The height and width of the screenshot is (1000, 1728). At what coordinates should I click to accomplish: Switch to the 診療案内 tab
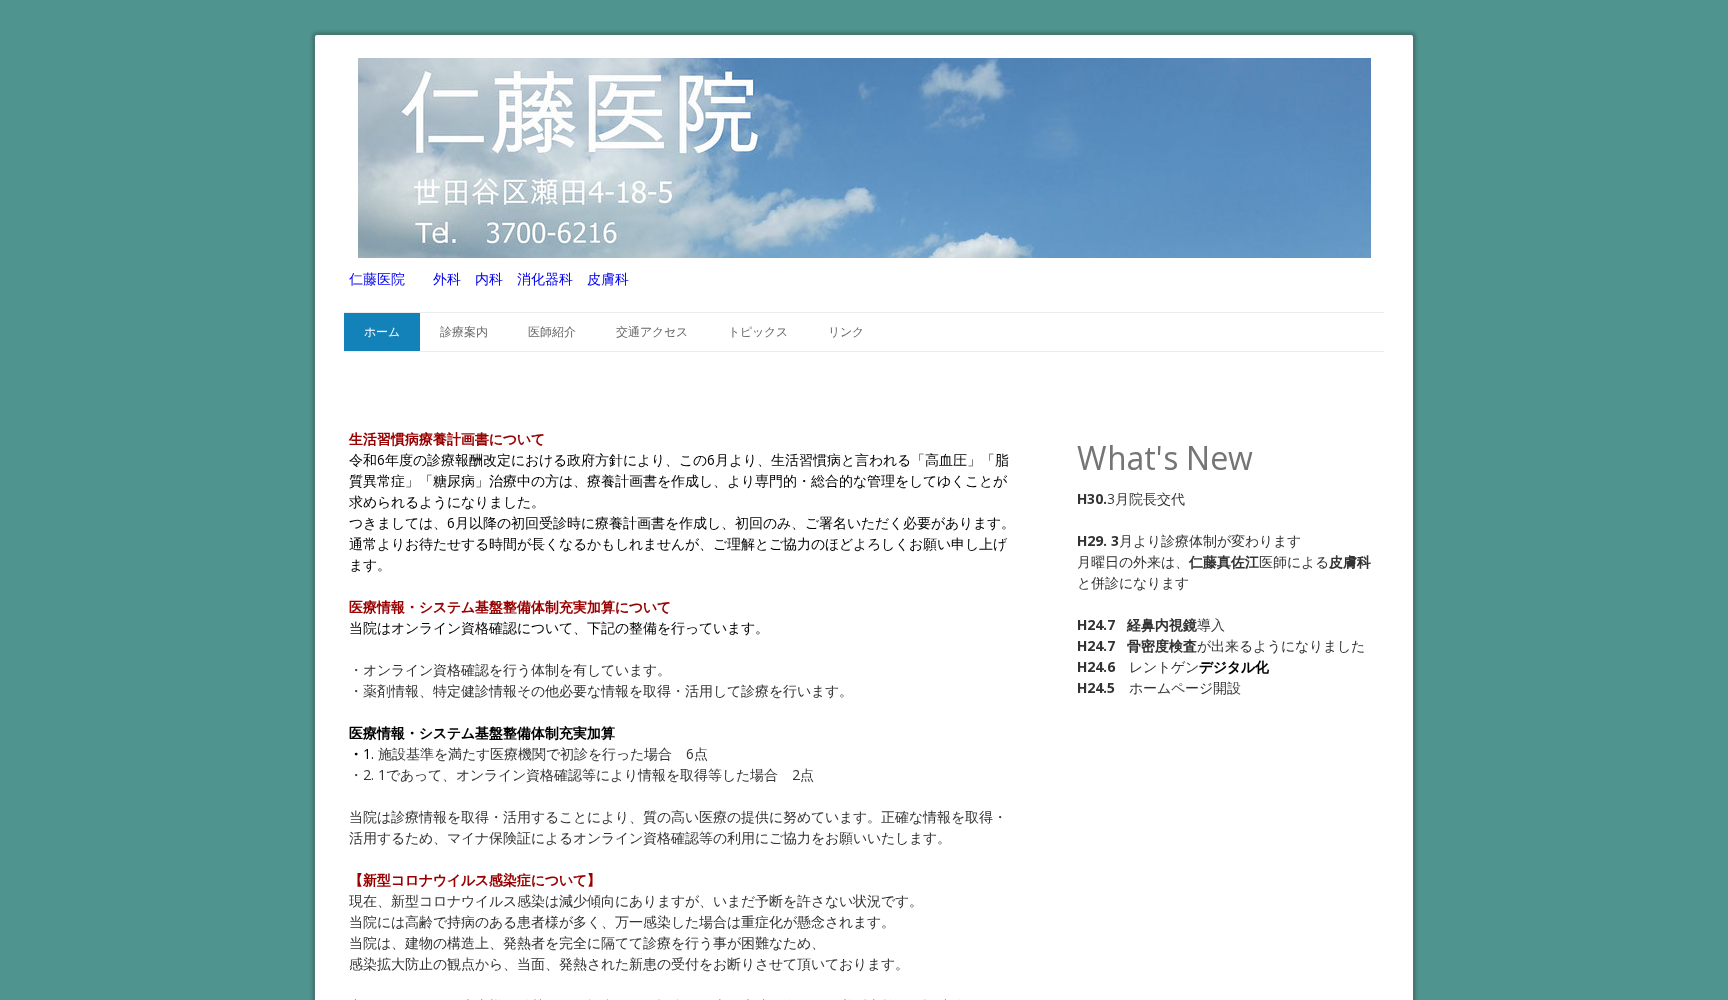tap(462, 332)
